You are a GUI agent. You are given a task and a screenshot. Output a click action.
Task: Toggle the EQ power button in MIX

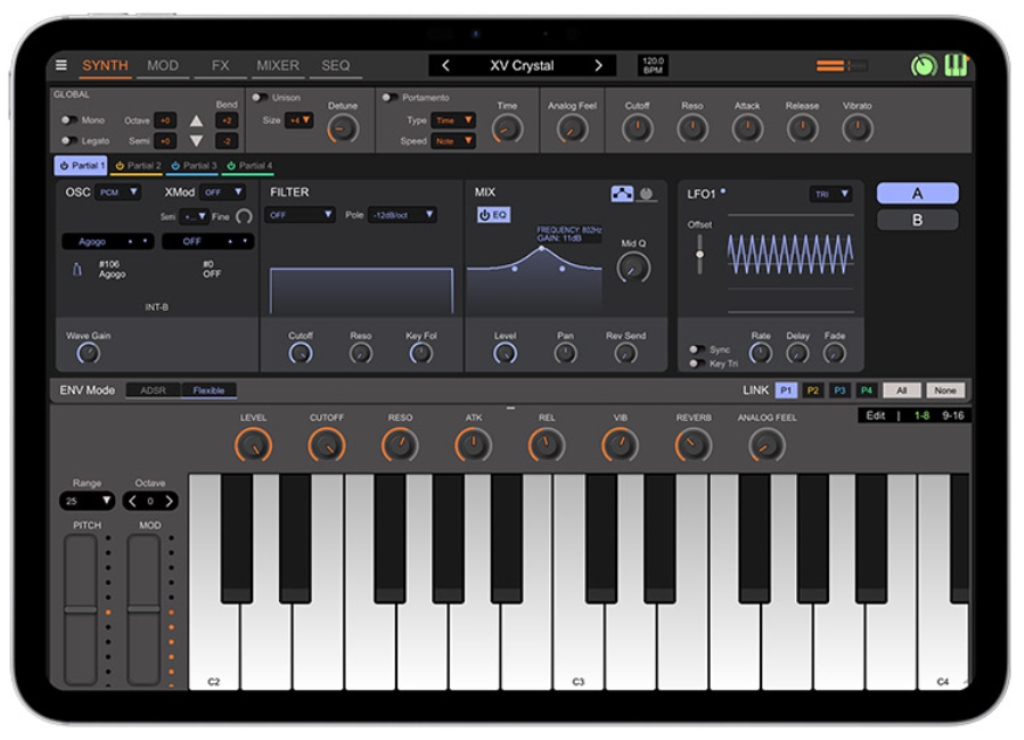[x=493, y=215]
